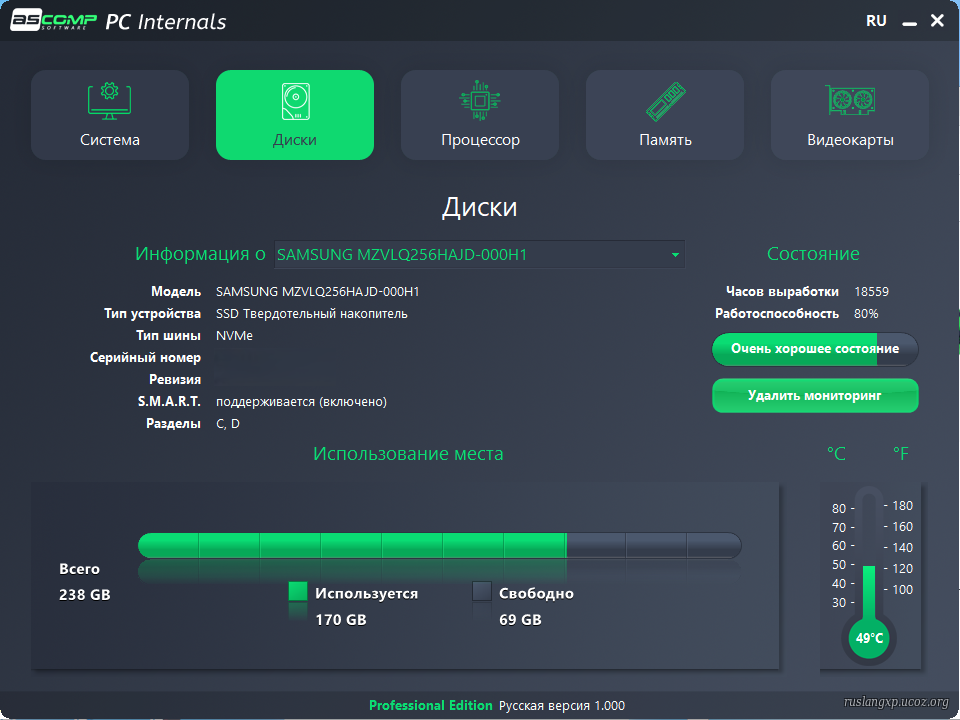The width and height of the screenshot is (960, 720).
Task: Click the Часов выработки label
Action: point(782,291)
